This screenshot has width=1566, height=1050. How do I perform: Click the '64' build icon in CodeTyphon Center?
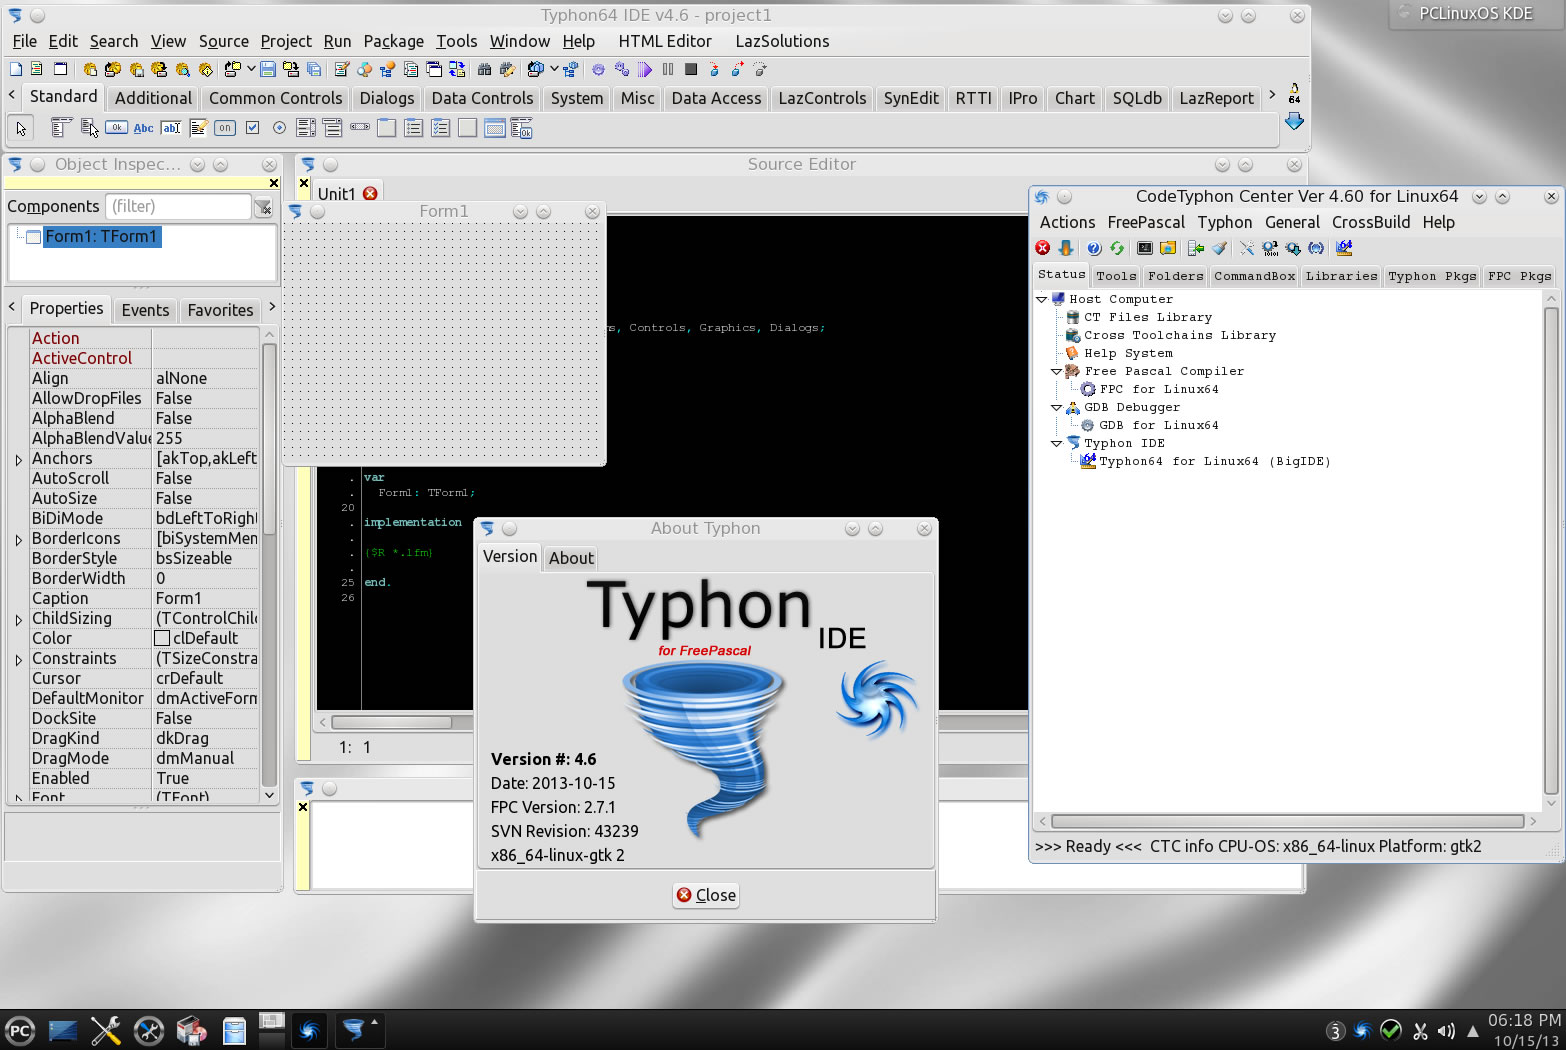[x=1344, y=248]
